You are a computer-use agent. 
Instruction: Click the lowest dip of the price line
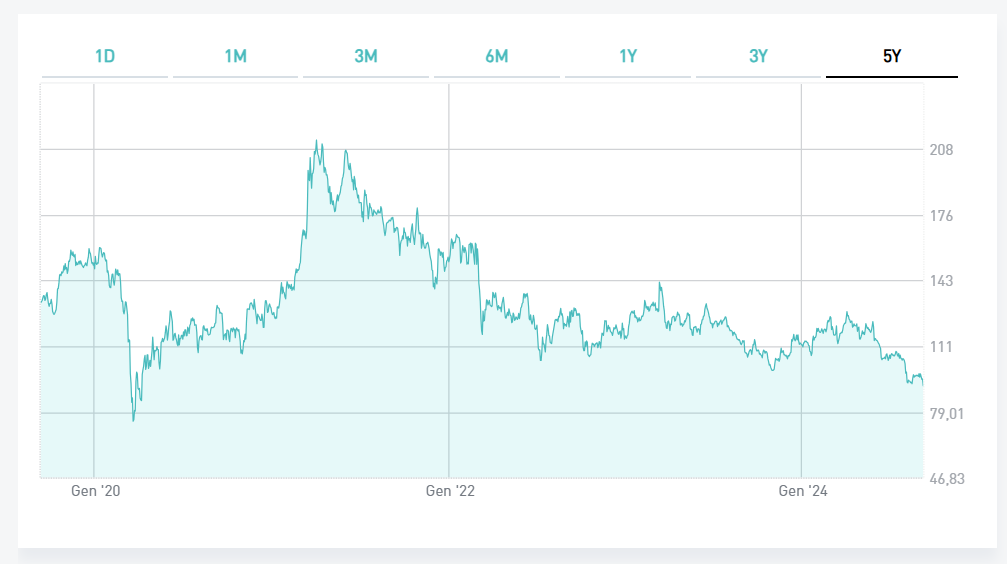[134, 420]
